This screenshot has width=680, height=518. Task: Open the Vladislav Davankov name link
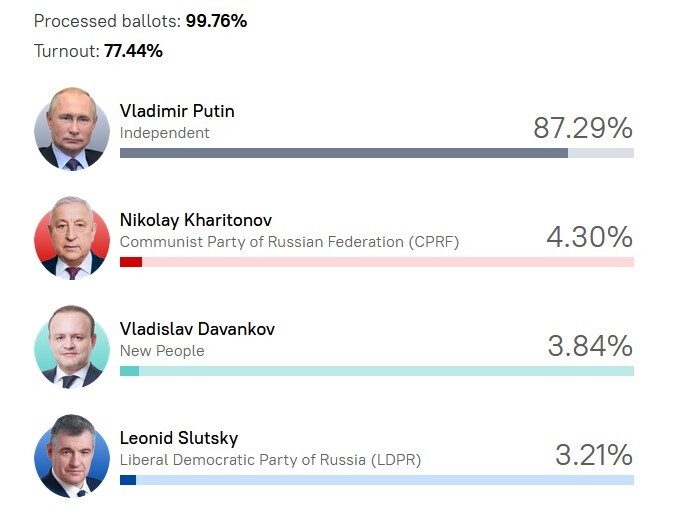(197, 329)
